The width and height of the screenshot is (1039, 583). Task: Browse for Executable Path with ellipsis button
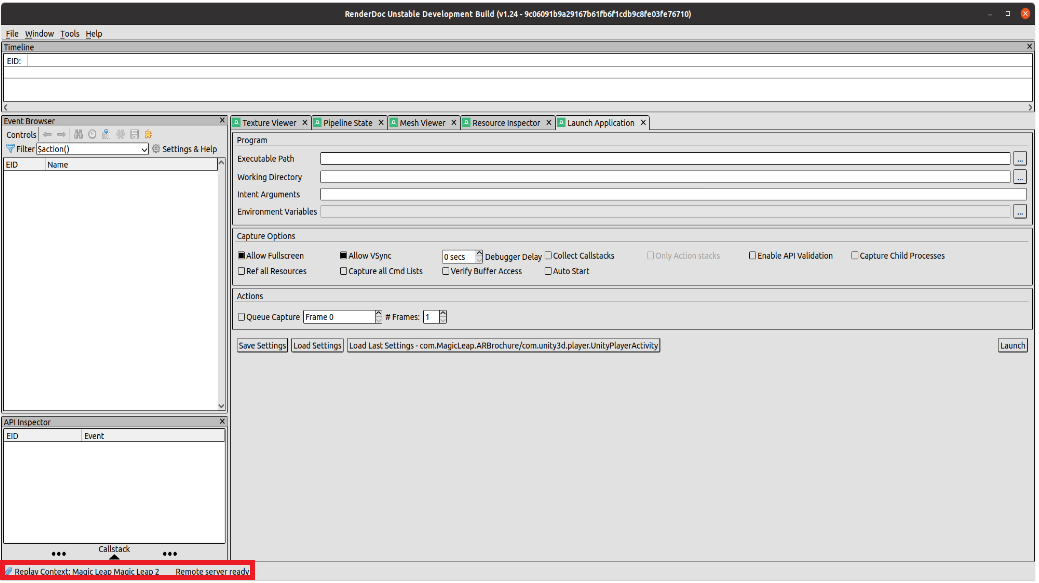click(x=1019, y=159)
